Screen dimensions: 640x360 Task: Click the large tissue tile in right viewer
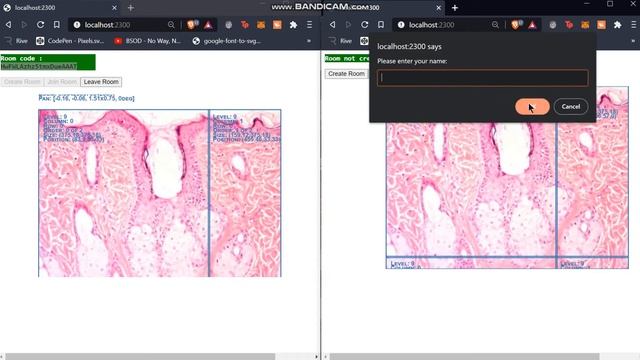[471, 190]
